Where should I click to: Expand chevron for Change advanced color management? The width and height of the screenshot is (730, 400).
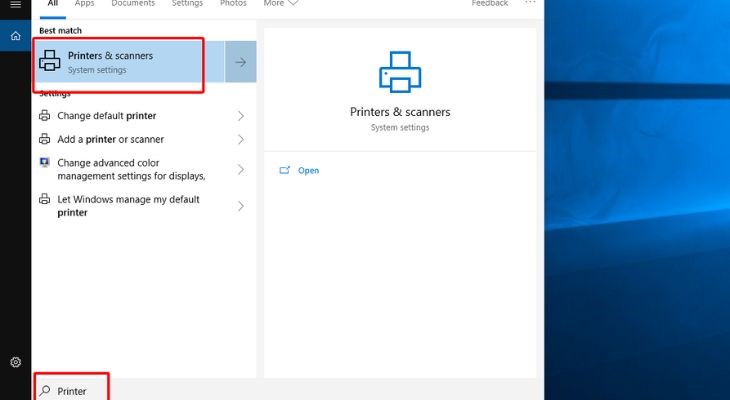pyautogui.click(x=241, y=169)
